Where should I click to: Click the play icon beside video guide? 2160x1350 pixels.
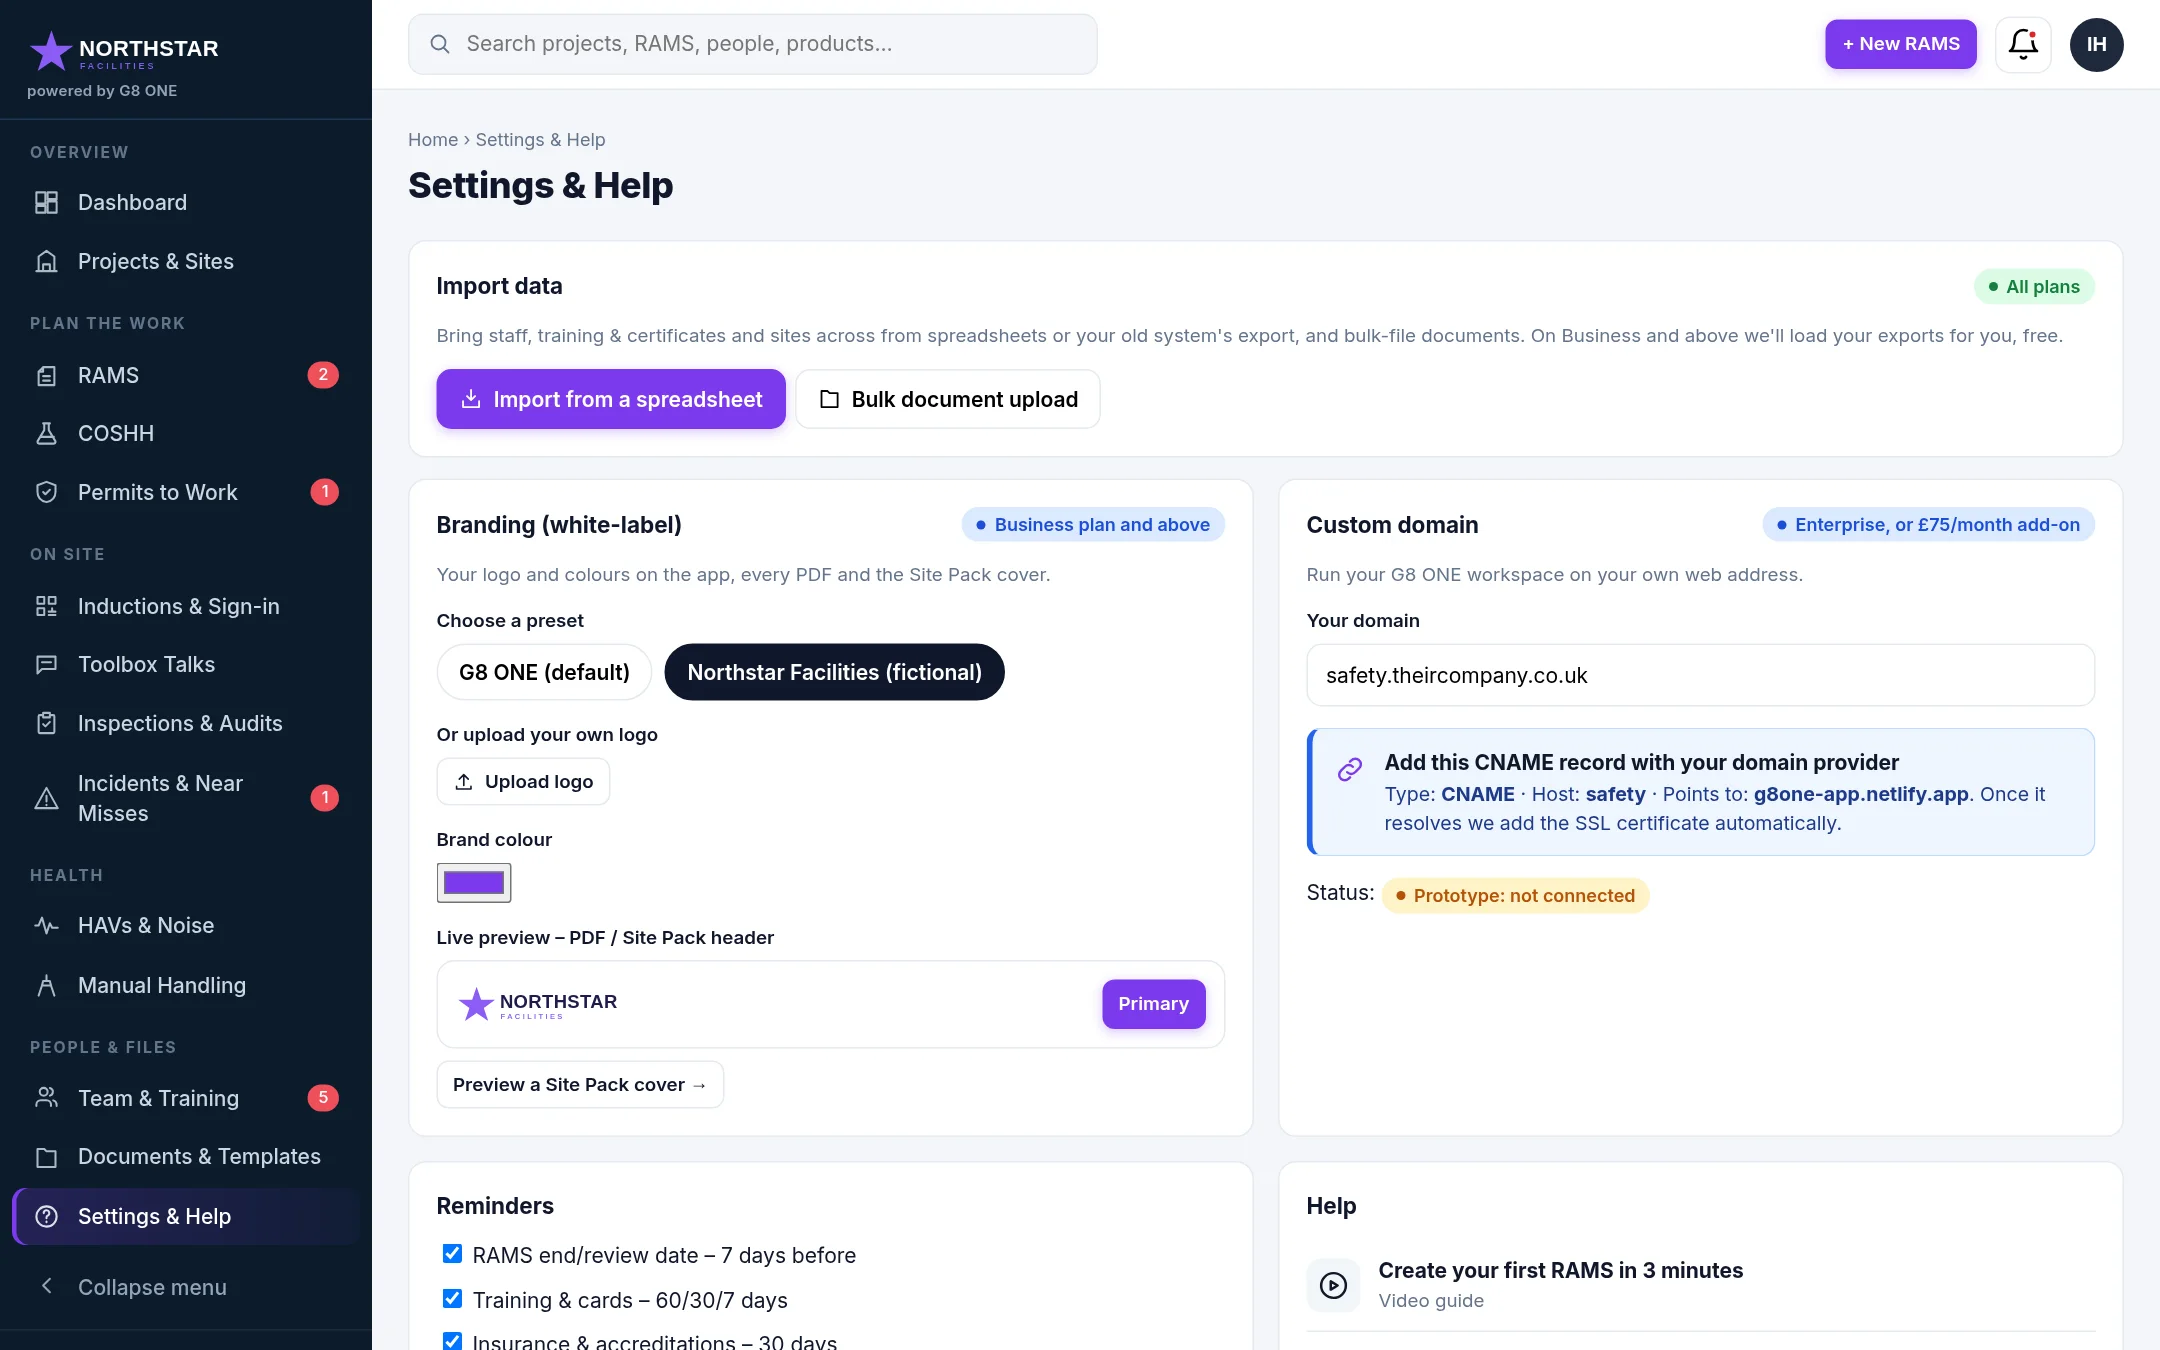tap(1333, 1285)
